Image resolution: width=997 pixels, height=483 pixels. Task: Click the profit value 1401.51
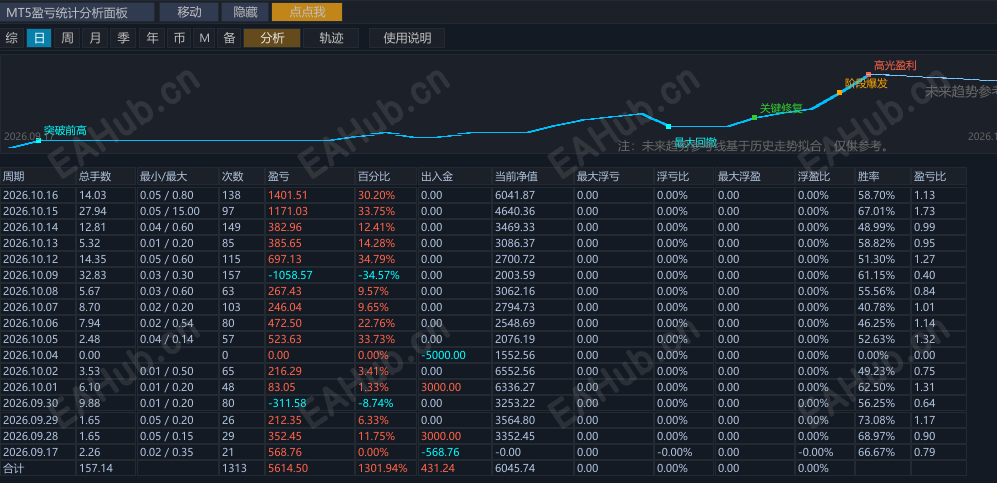pyautogui.click(x=288, y=195)
